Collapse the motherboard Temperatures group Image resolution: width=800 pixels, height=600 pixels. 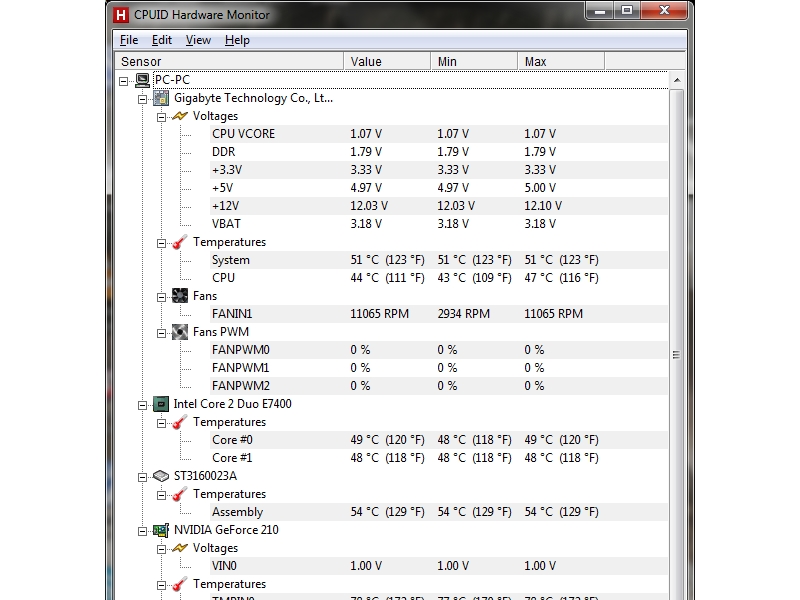point(161,243)
